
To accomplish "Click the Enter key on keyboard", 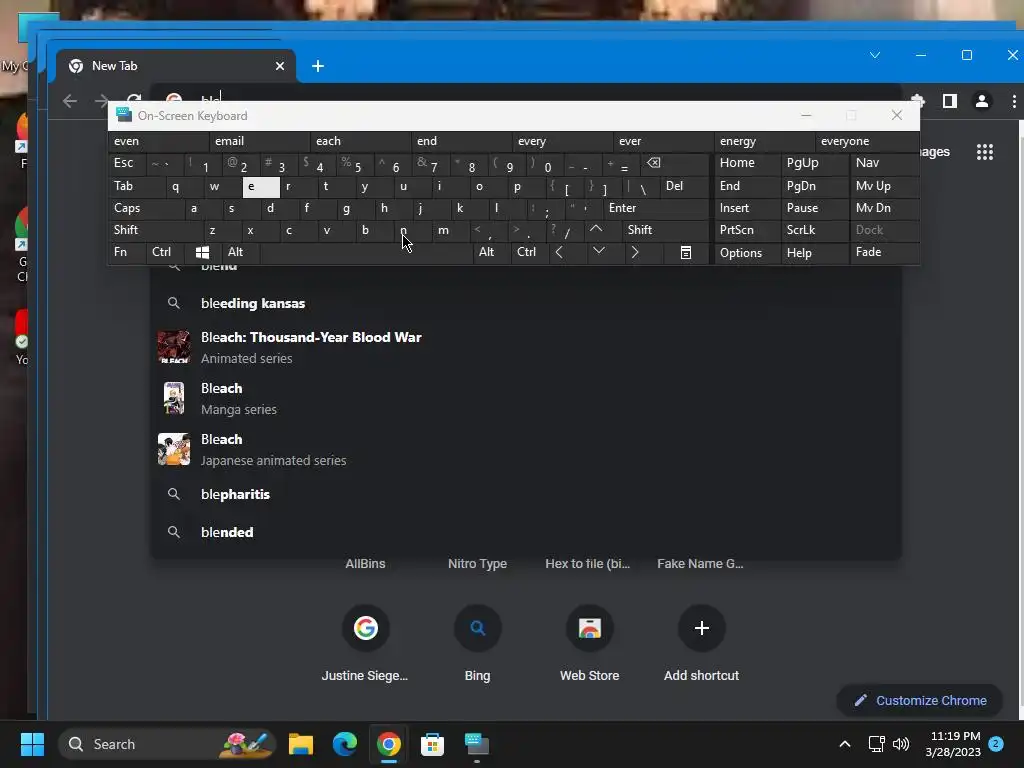I will (x=656, y=208).
